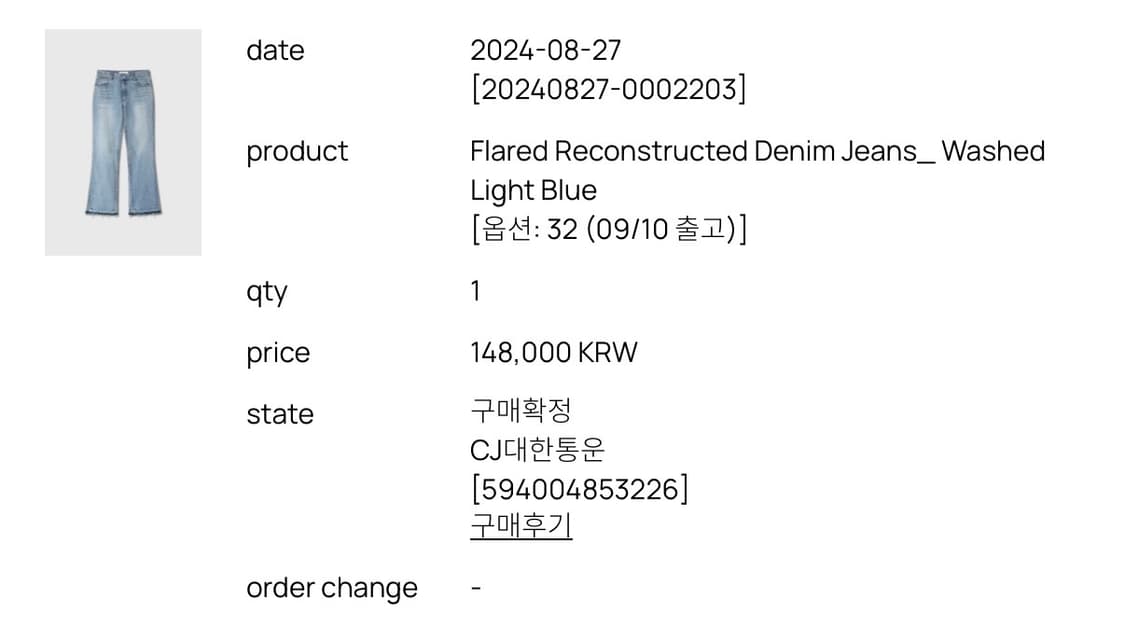Click the qty value 1
The image size is (1125, 643).
[475, 291]
